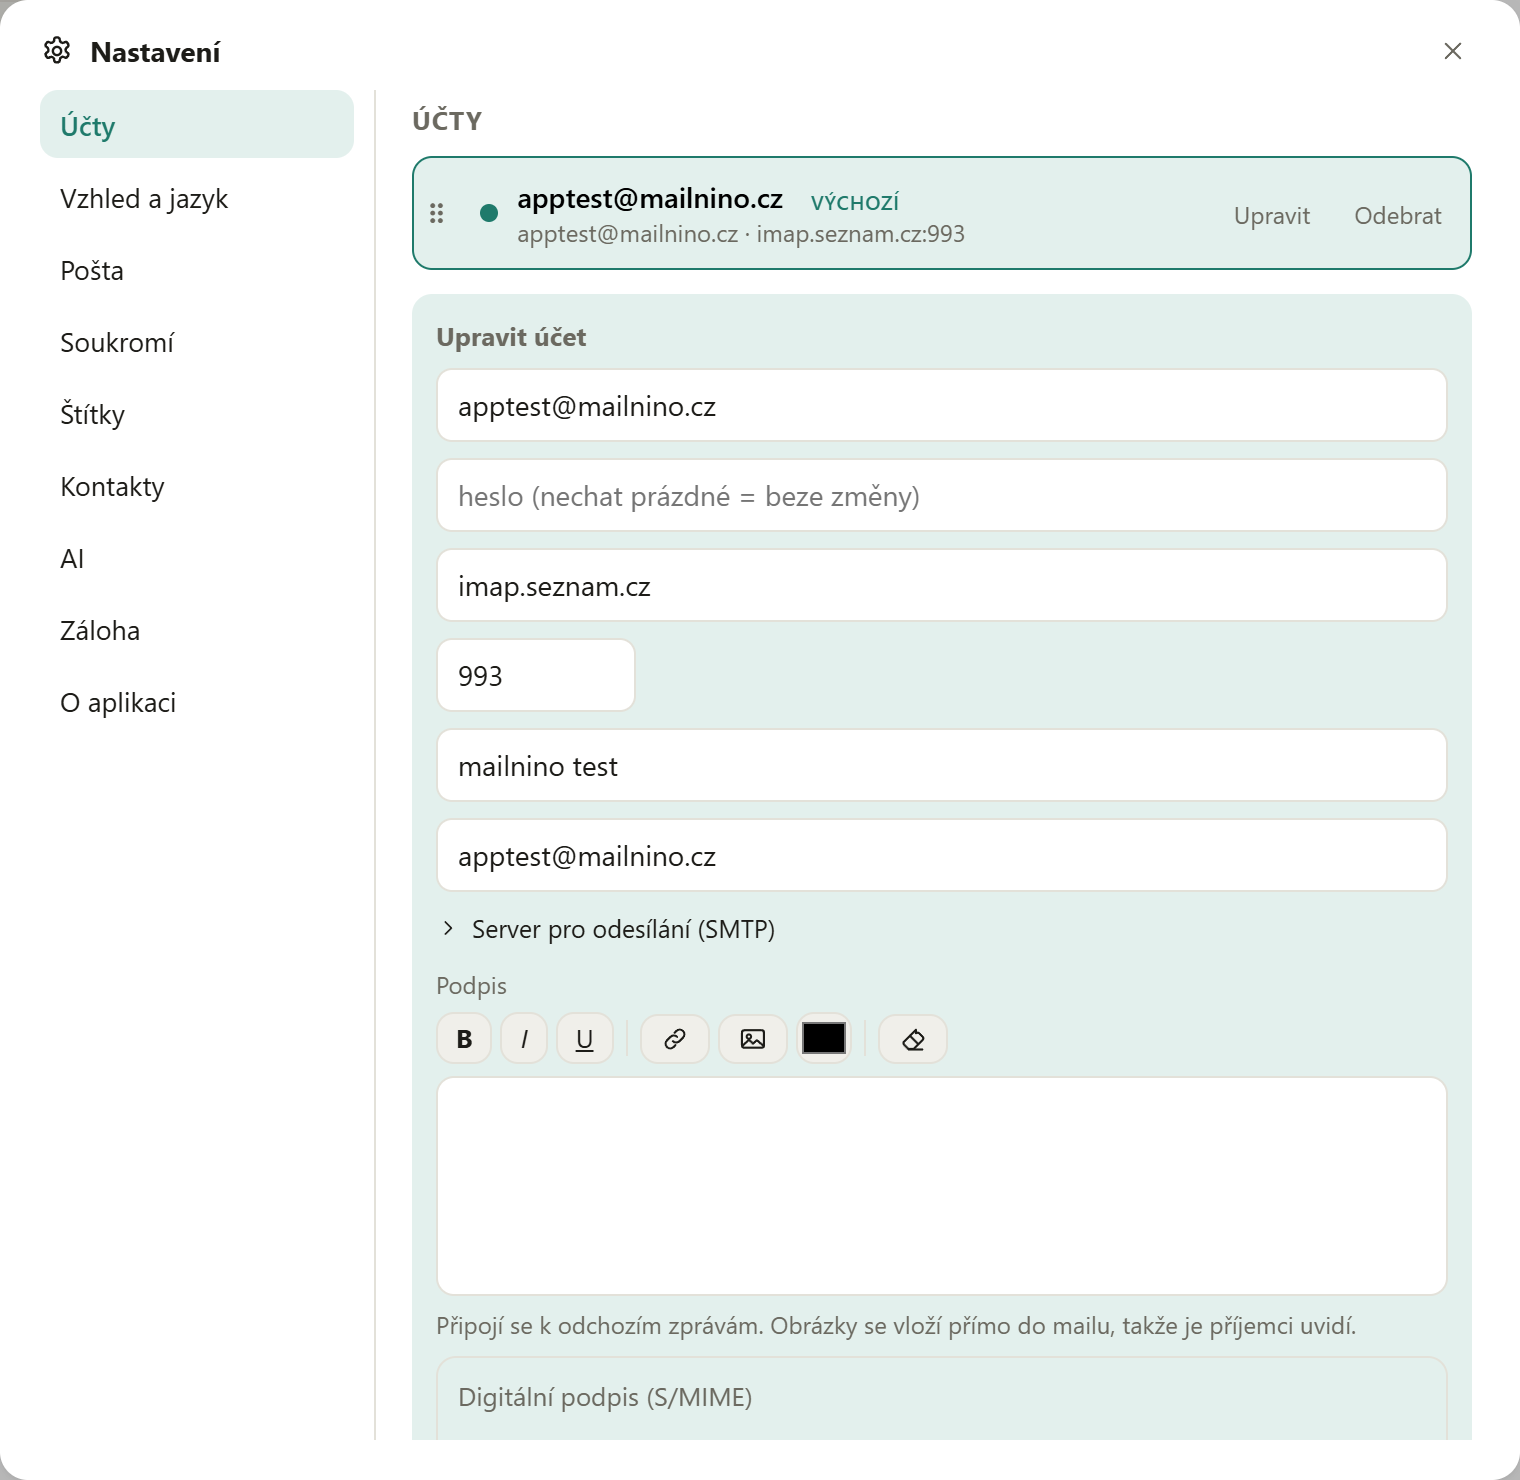Go to Soukromí settings

click(197, 343)
